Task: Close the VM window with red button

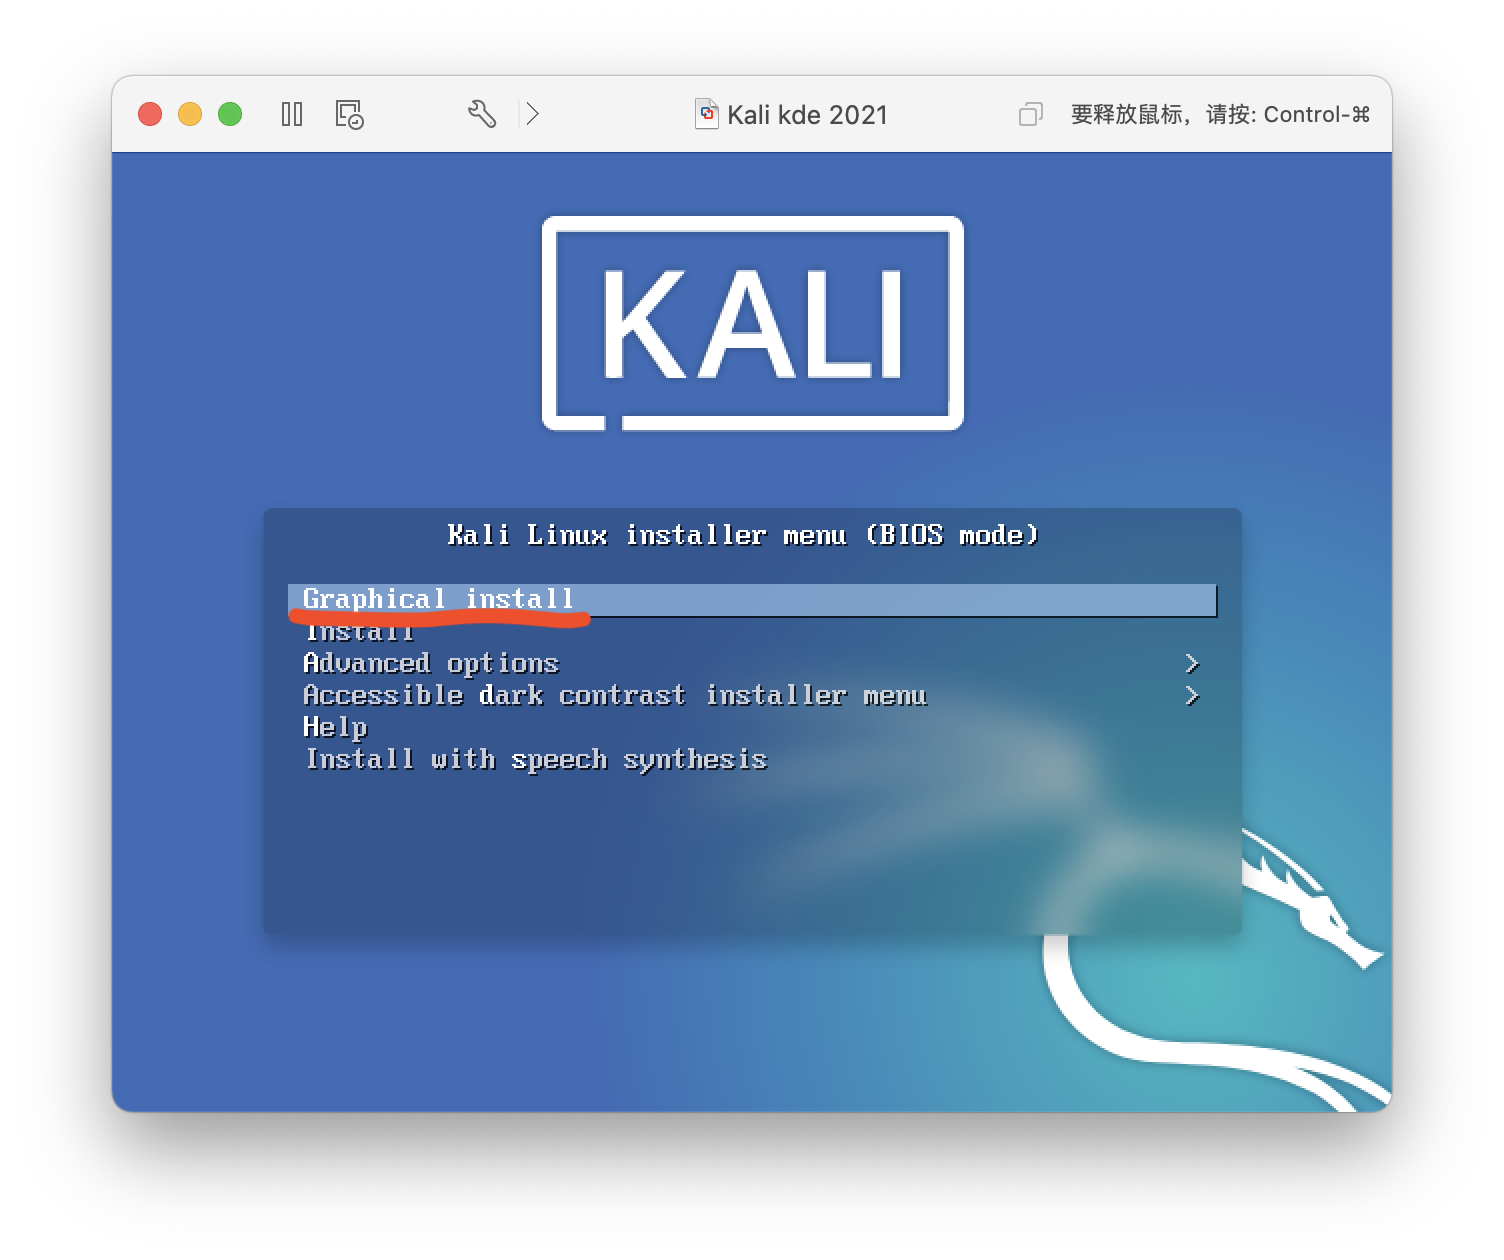Action: [150, 114]
